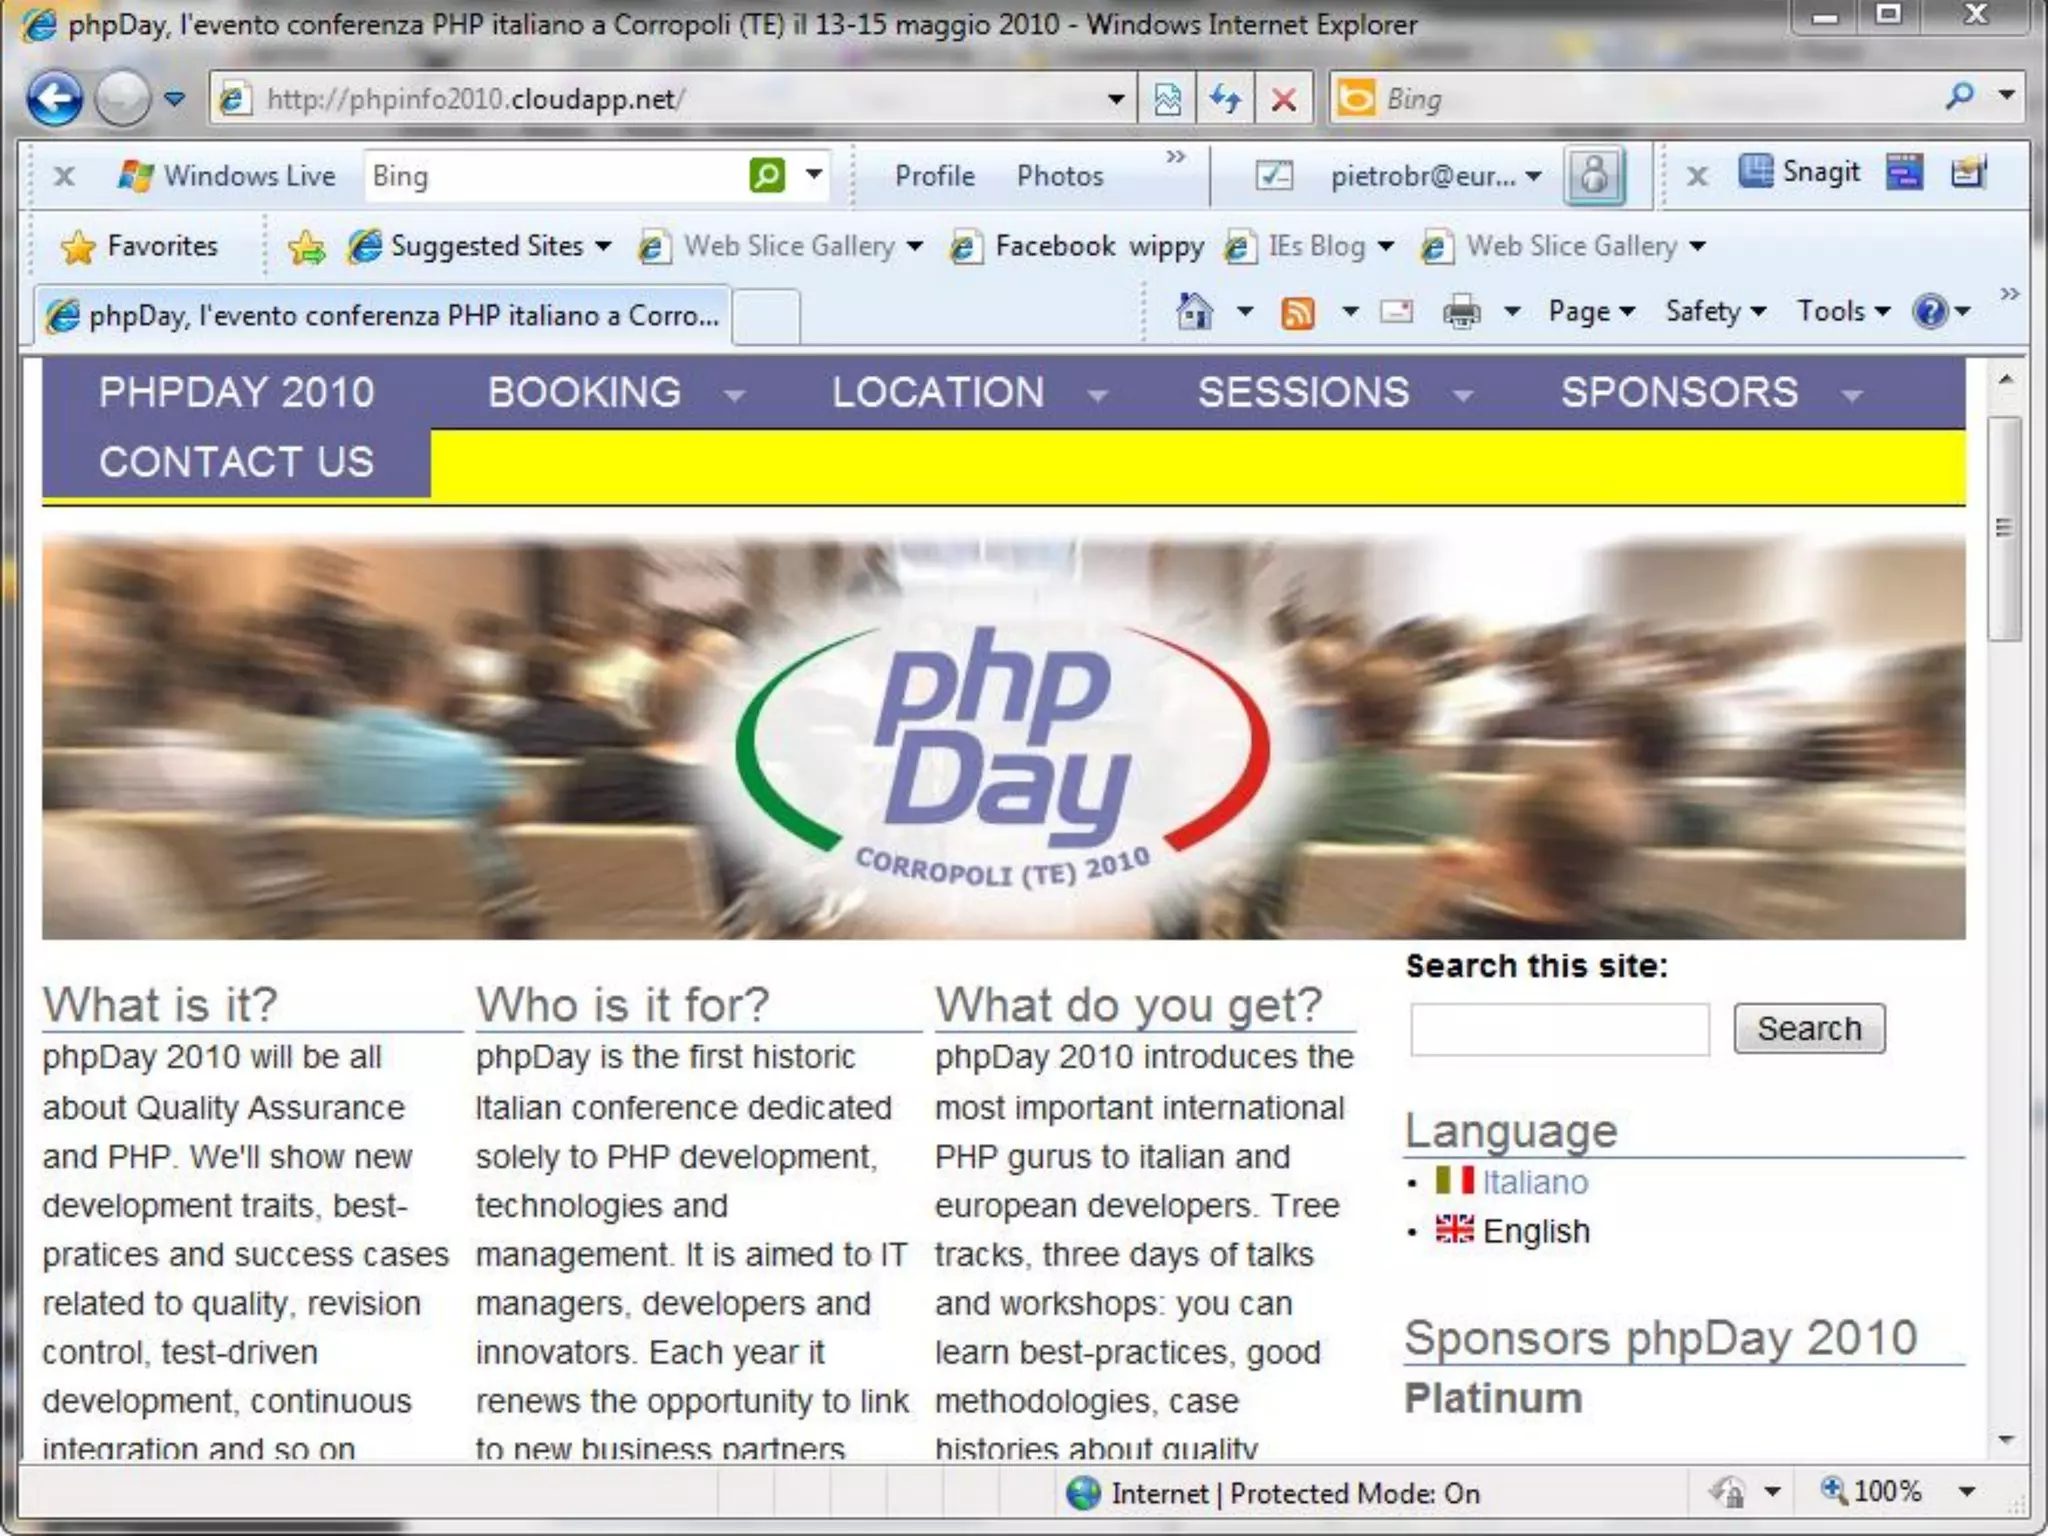Click the Search button on the site
The image size is (2048, 1536).
(1808, 1028)
